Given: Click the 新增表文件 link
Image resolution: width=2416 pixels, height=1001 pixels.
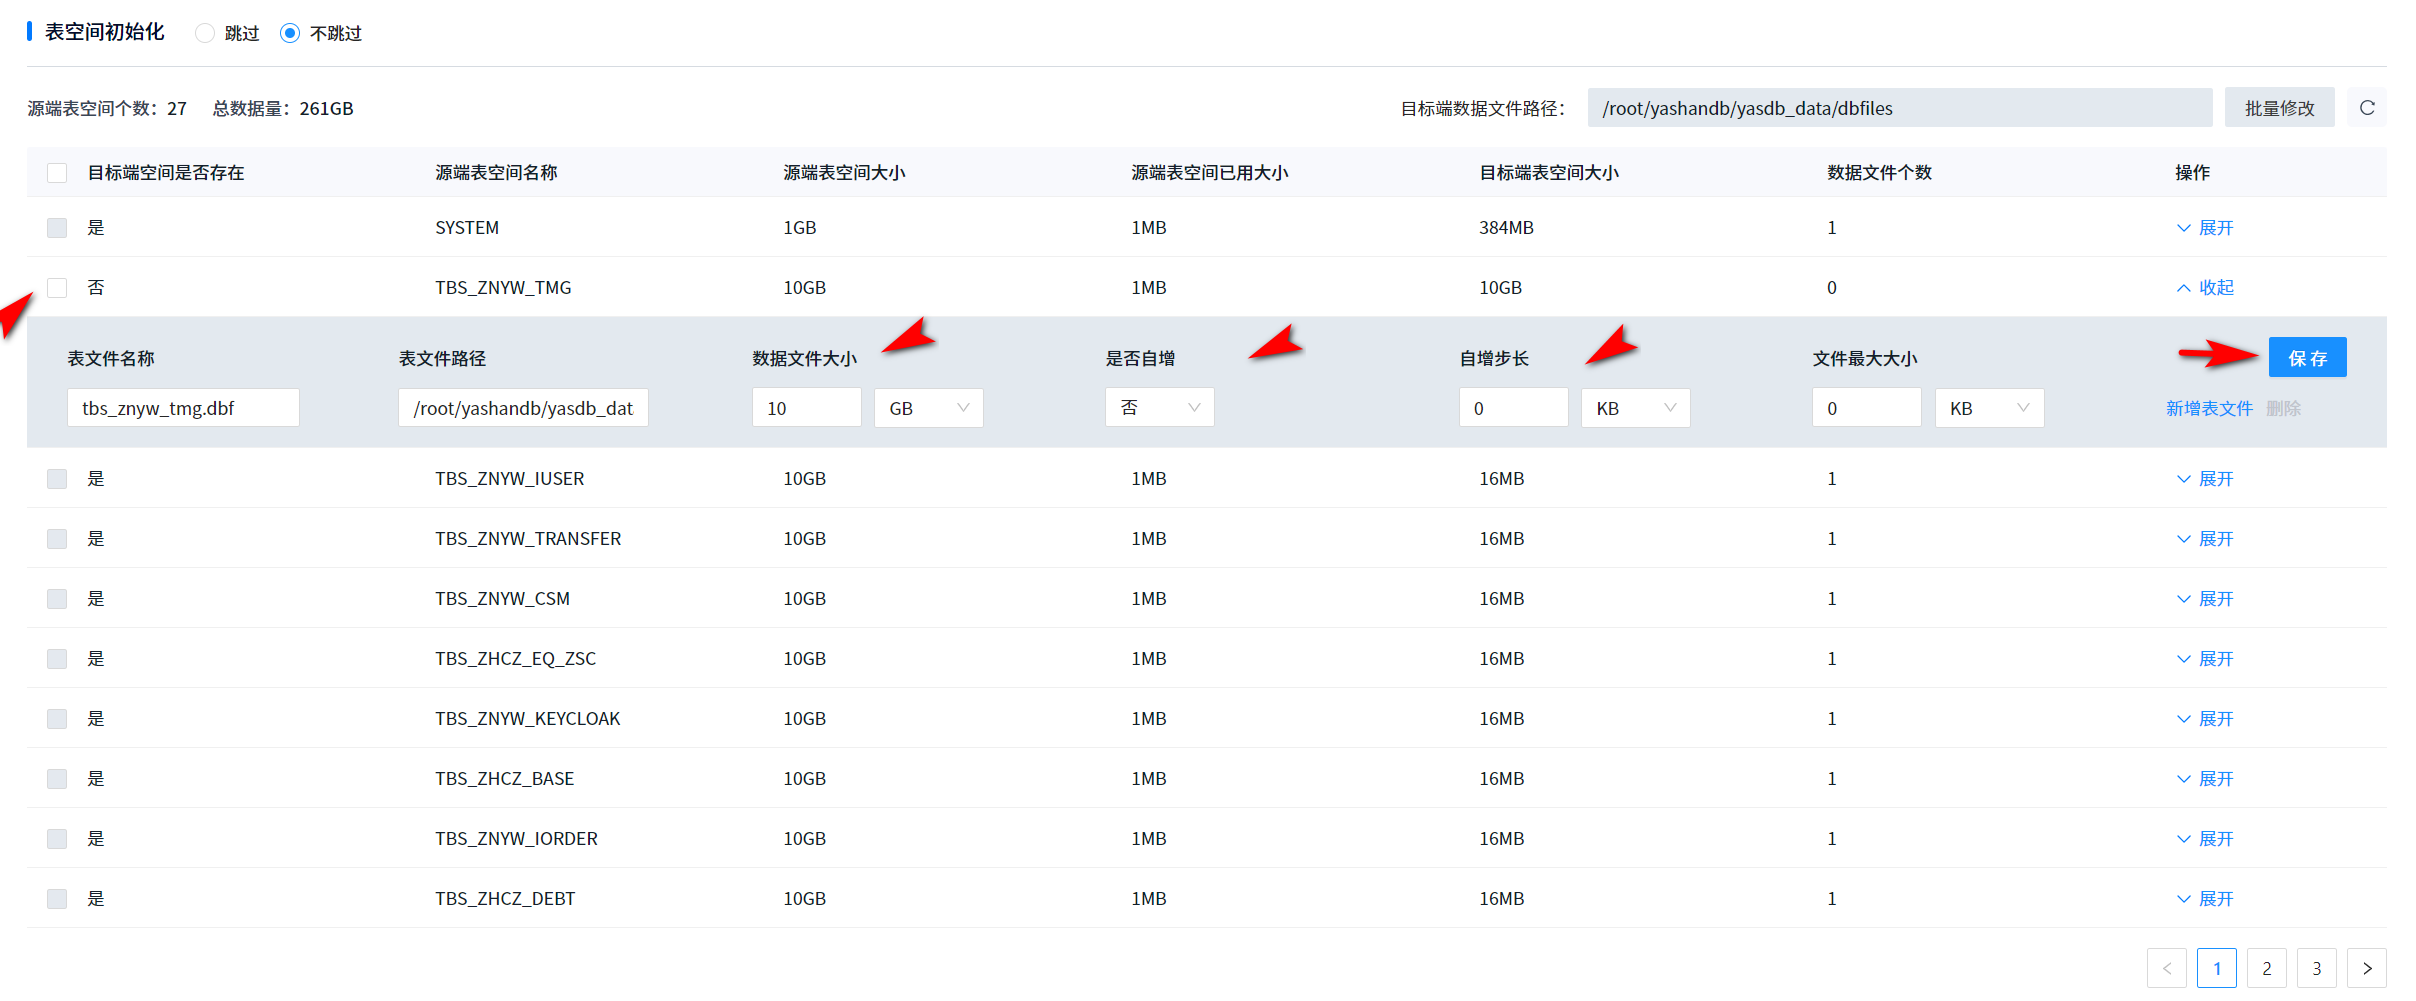Looking at the screenshot, I should click(2209, 408).
